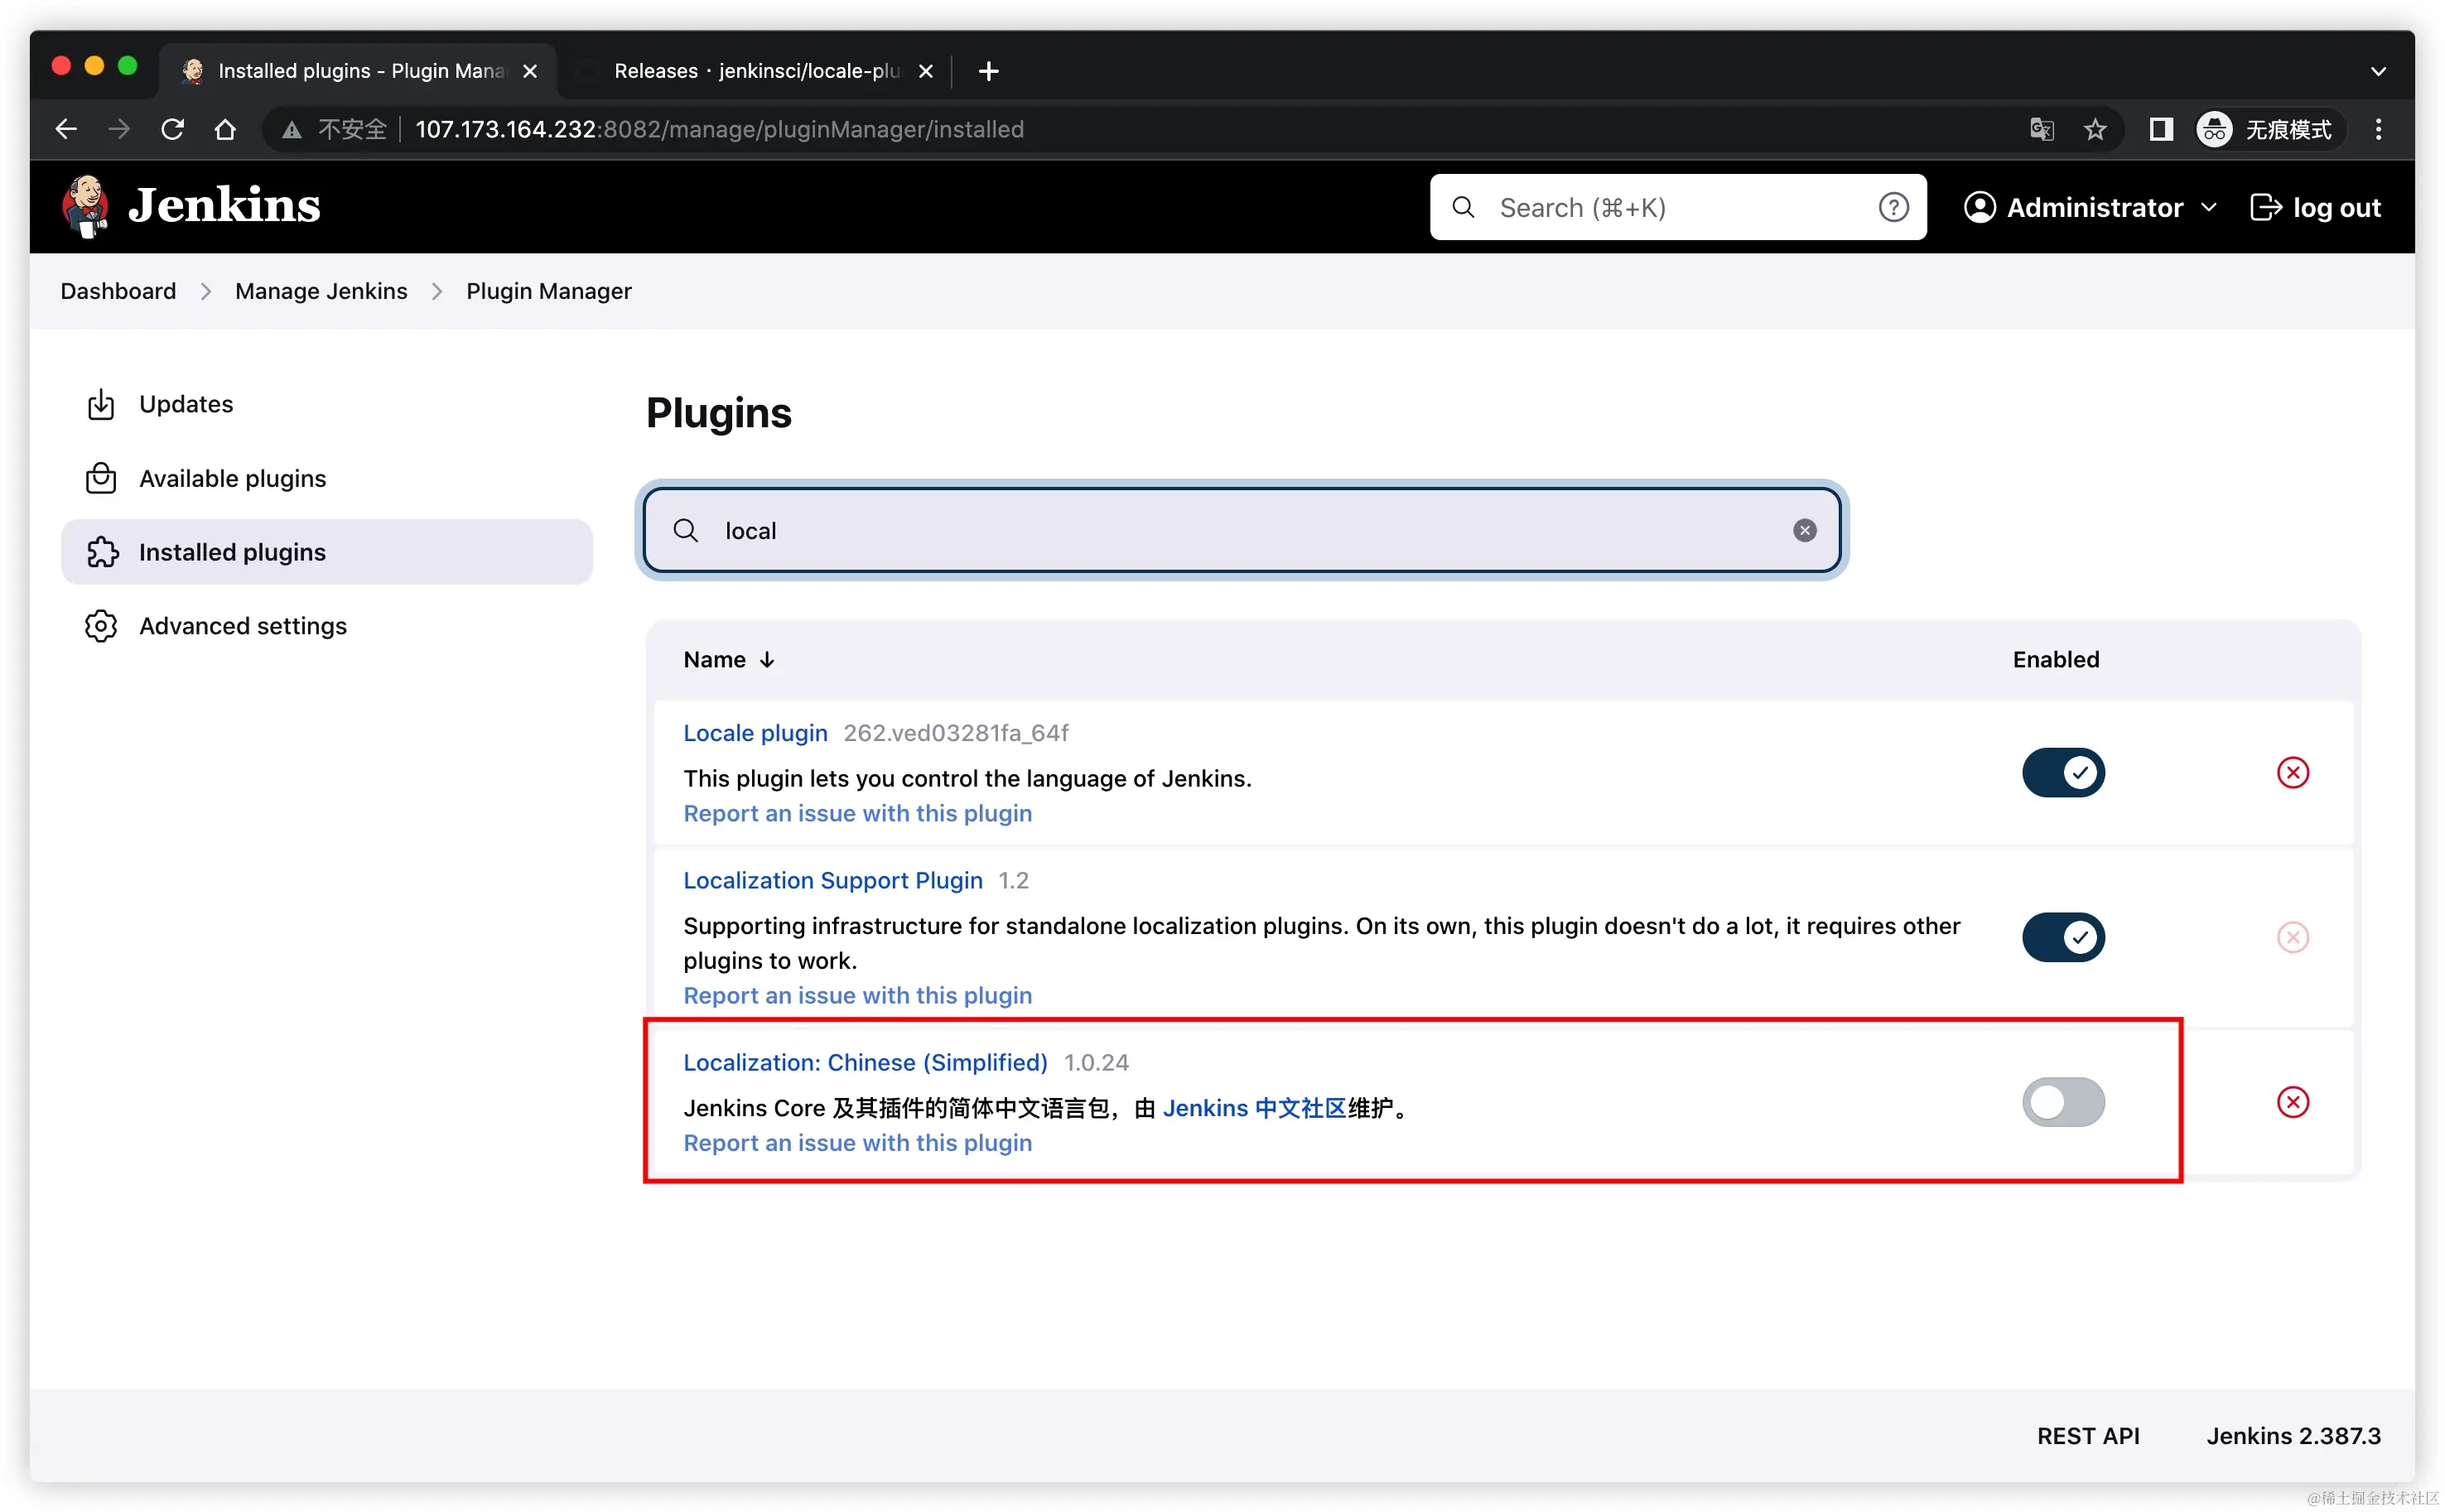Click the Administrator user name
The image size is (2445, 1512).
click(2094, 207)
